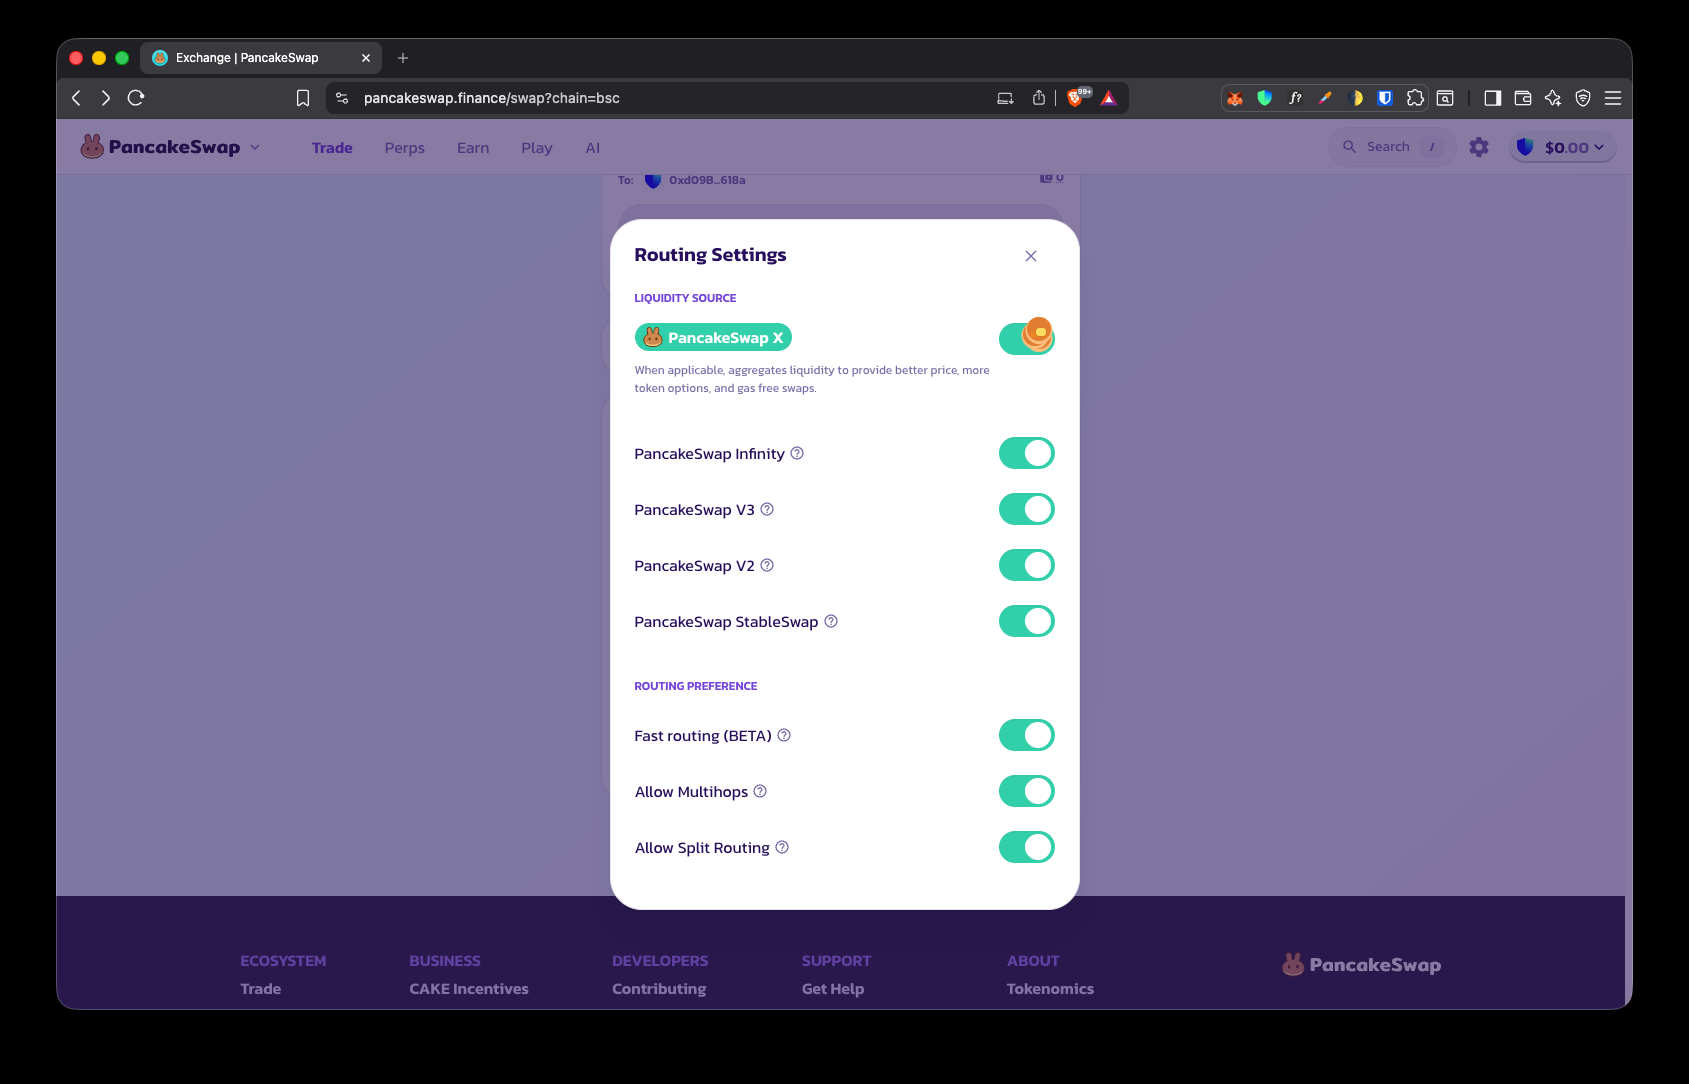The width and height of the screenshot is (1689, 1084).
Task: Click the footer PancakeSwap logo
Action: coord(1362,965)
